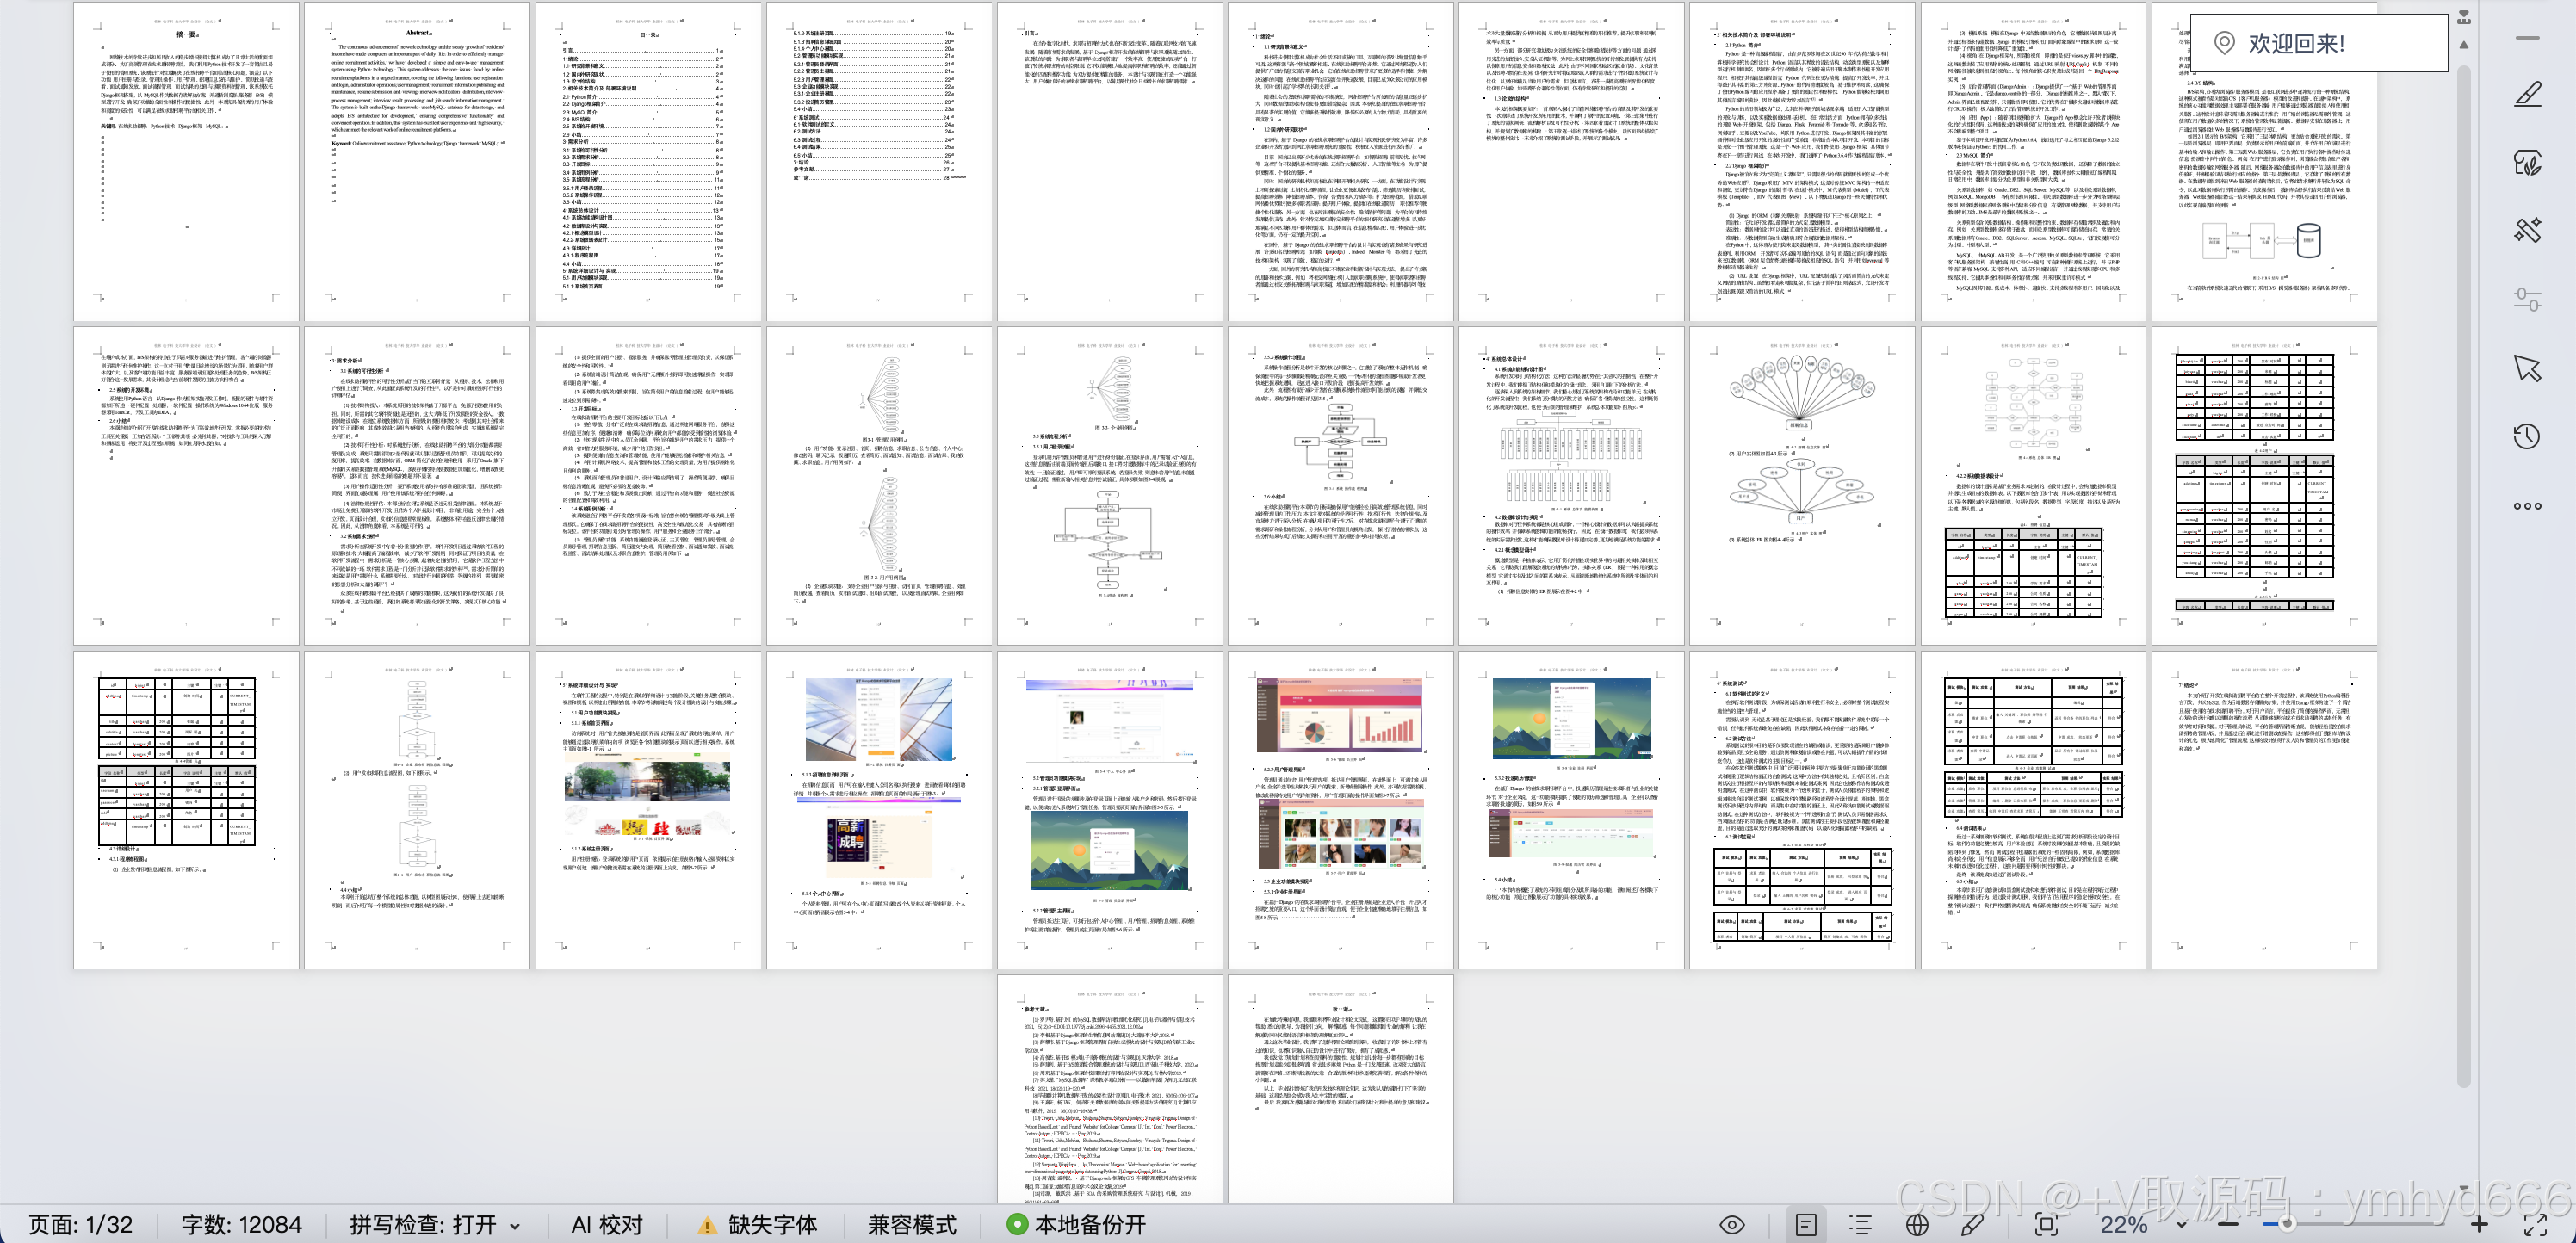Select the arrow pointer tool in sidebar
Viewport: 2576px width, 1243px height.
coord(2527,368)
